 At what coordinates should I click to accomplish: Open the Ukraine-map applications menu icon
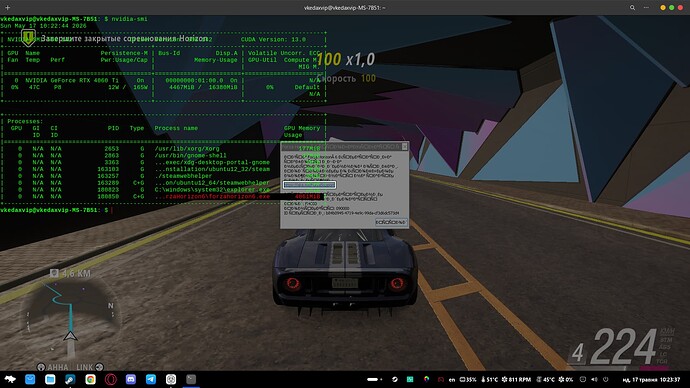click(x=10, y=379)
